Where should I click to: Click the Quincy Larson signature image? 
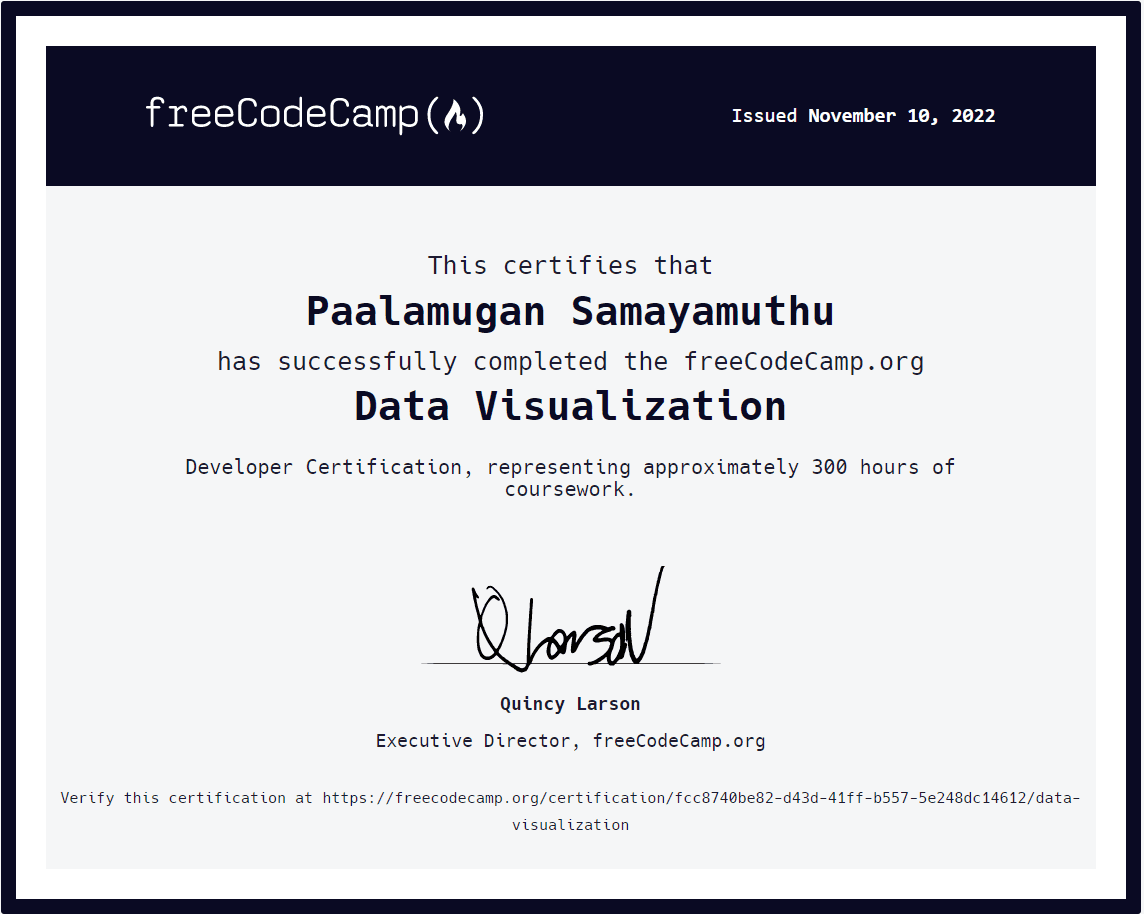[570, 619]
